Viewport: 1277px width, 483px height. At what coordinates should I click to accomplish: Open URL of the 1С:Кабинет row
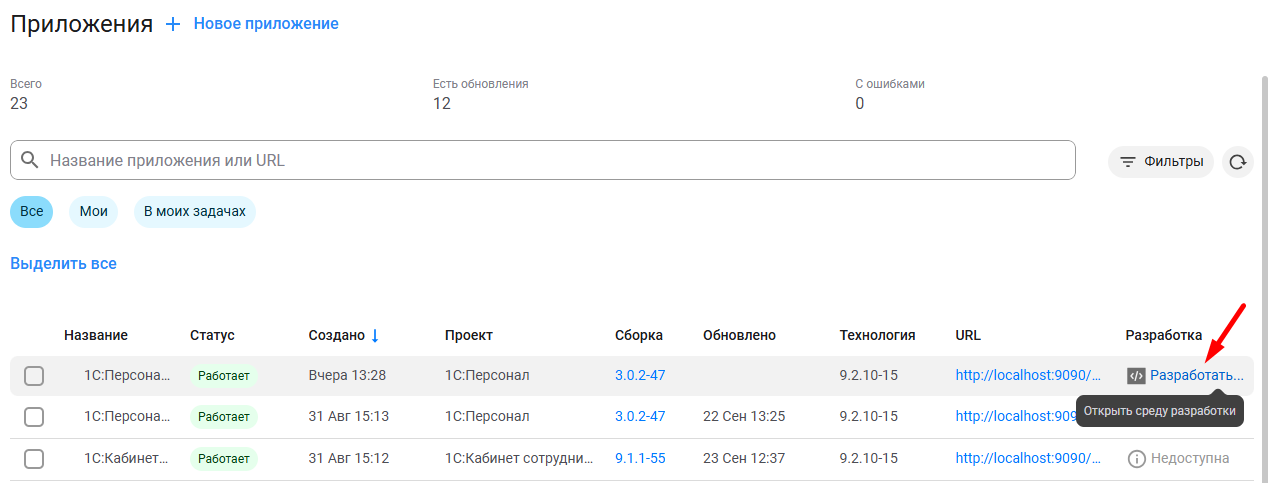click(x=1029, y=459)
